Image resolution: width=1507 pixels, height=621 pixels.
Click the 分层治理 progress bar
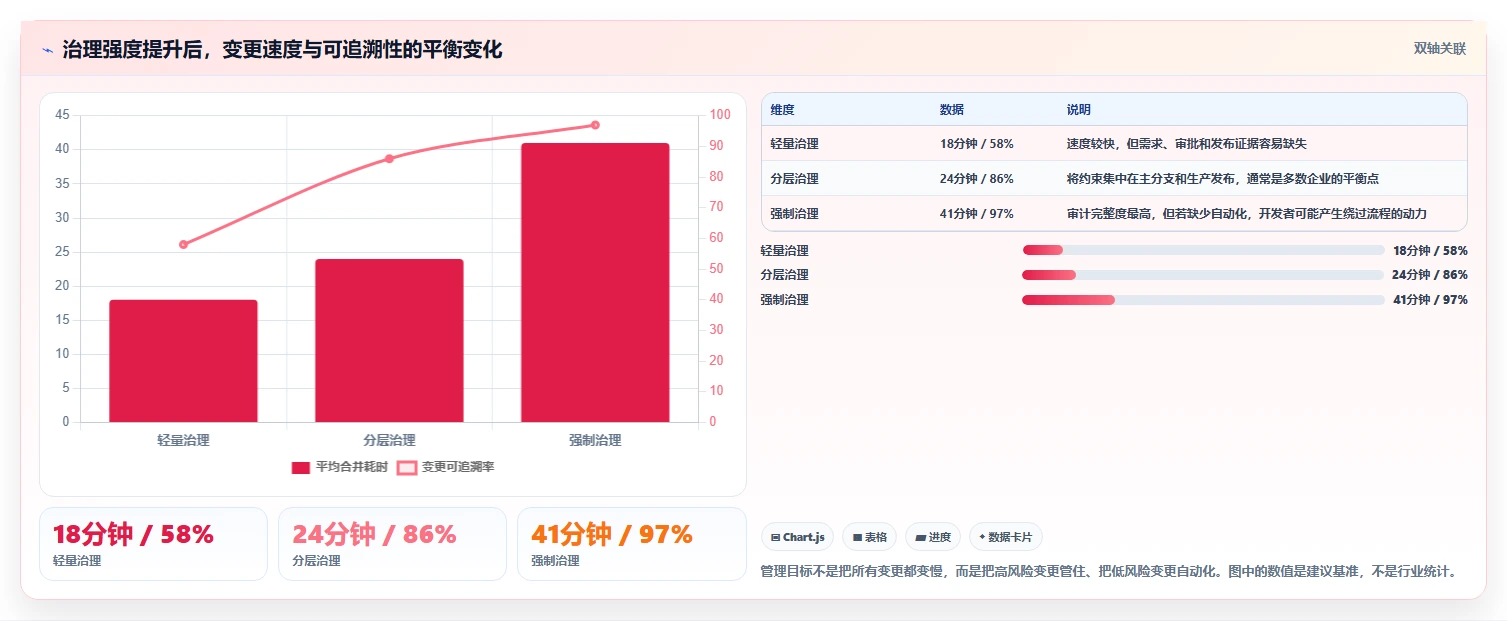(x=1203, y=275)
